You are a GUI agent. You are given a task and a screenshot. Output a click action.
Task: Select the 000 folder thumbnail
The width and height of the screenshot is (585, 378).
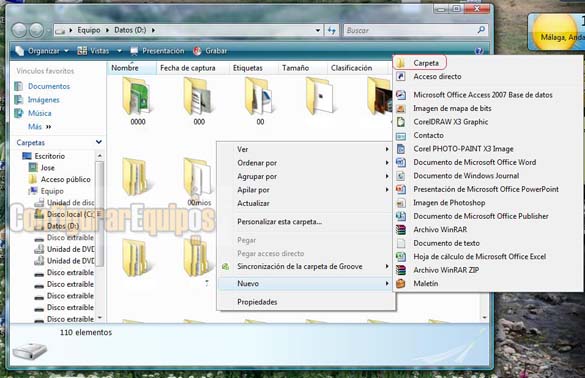point(198,101)
